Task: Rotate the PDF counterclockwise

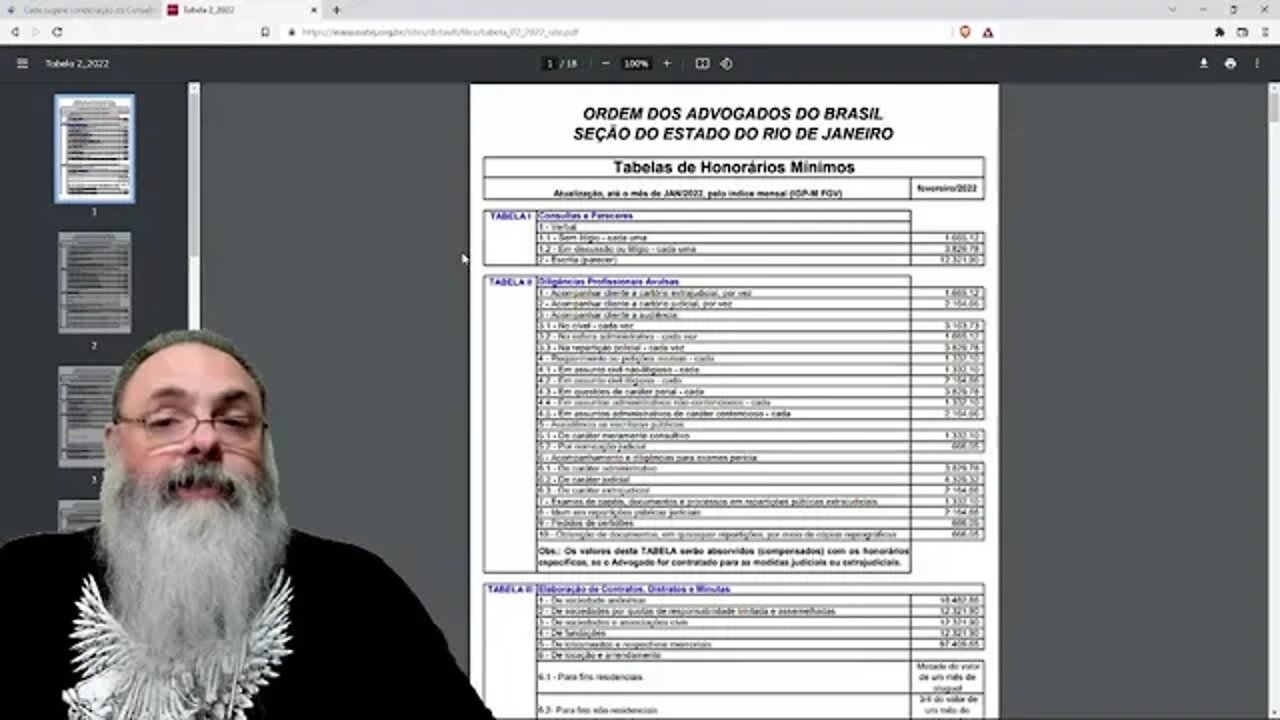Action: [x=726, y=63]
